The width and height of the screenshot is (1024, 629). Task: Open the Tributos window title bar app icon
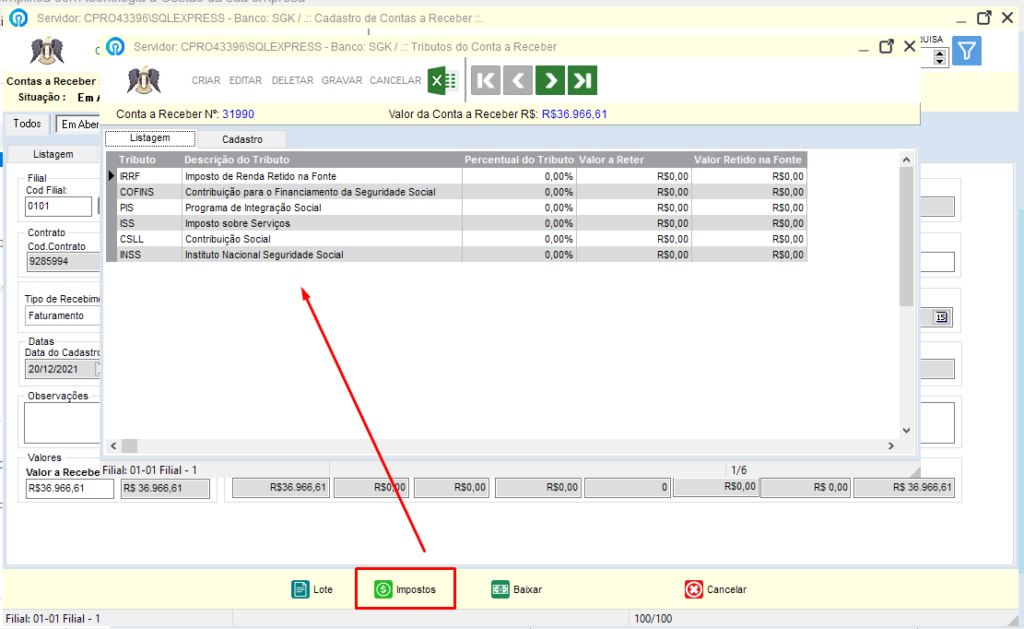point(116,46)
